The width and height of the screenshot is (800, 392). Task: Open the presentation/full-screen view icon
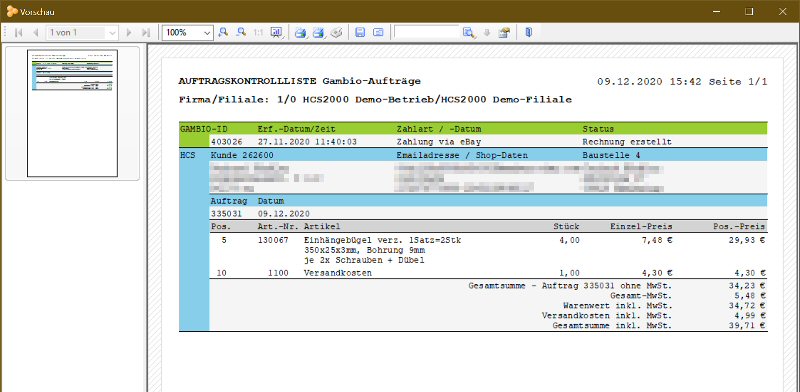point(277,32)
